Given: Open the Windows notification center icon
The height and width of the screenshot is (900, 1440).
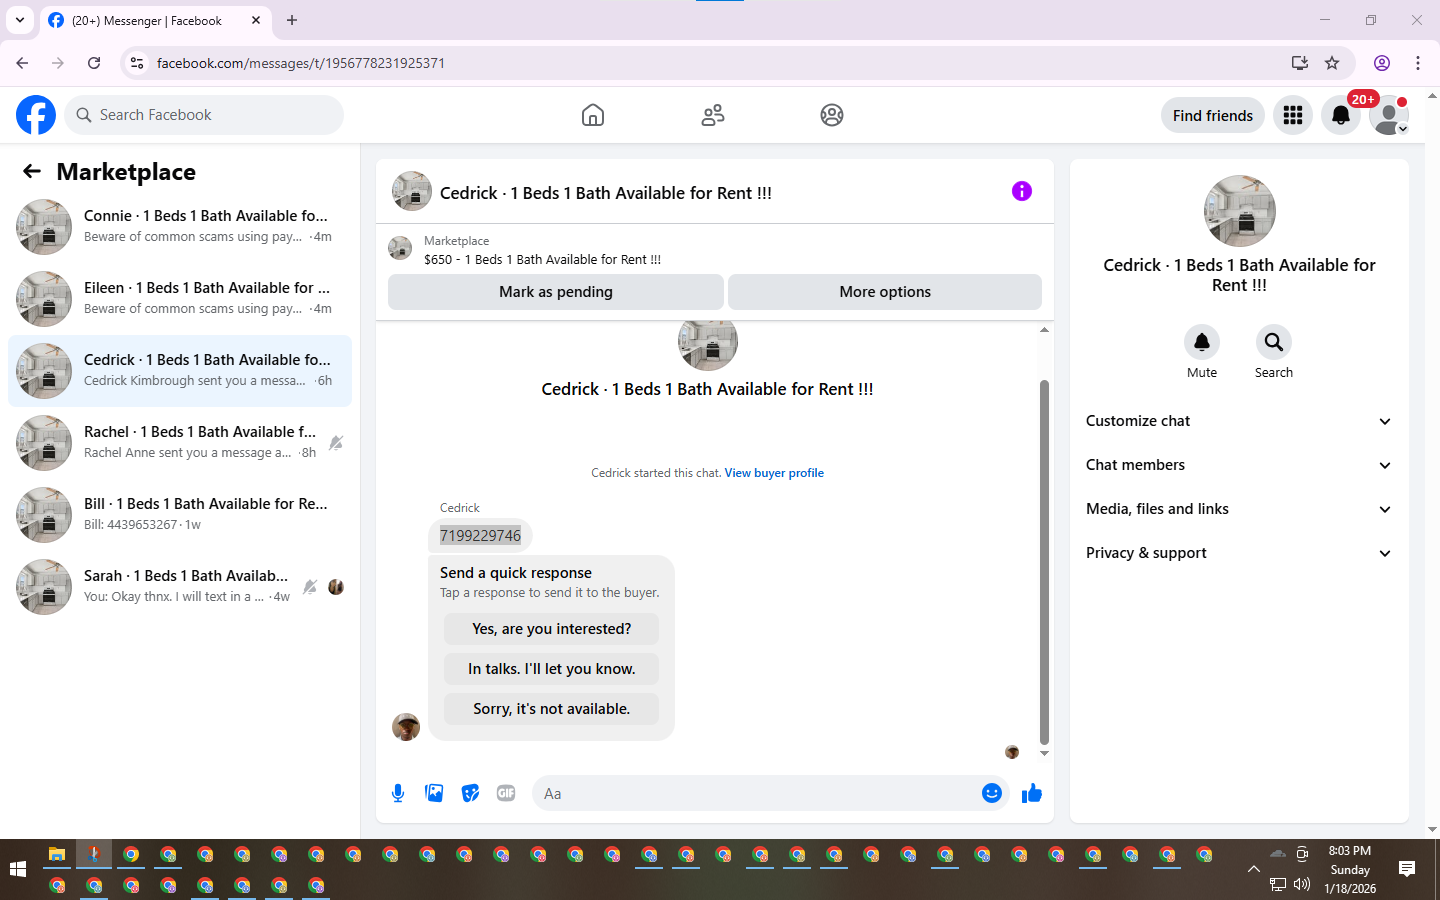Looking at the screenshot, I should coord(1407,869).
